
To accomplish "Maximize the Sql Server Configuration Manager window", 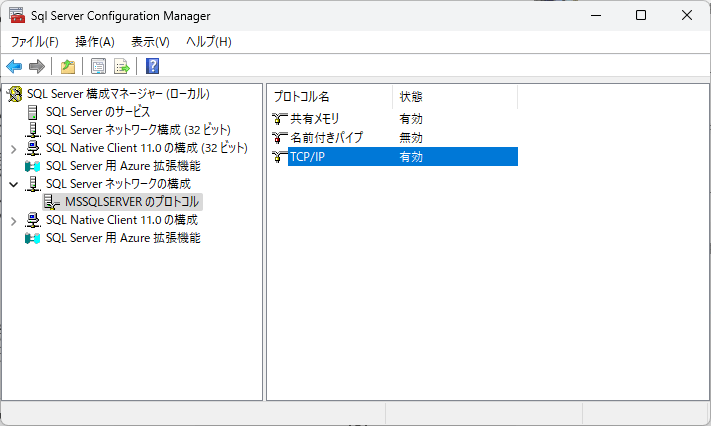I will (641, 15).
